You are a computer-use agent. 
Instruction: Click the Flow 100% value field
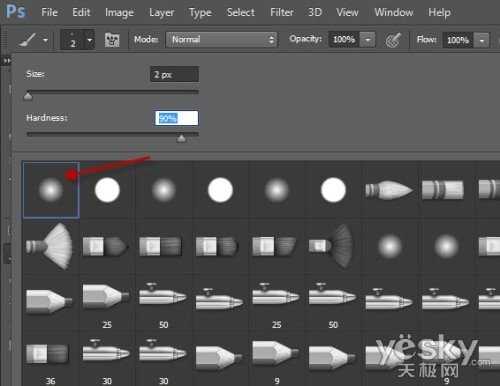click(x=458, y=40)
